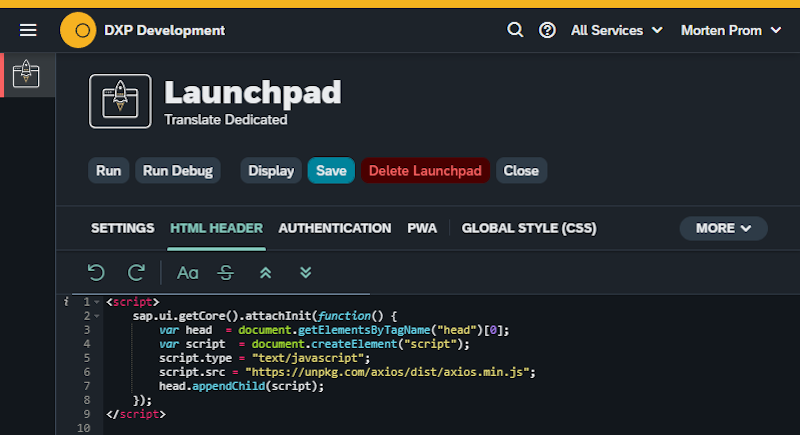
Task: Open the Morten Prom user menu
Action: 731,30
